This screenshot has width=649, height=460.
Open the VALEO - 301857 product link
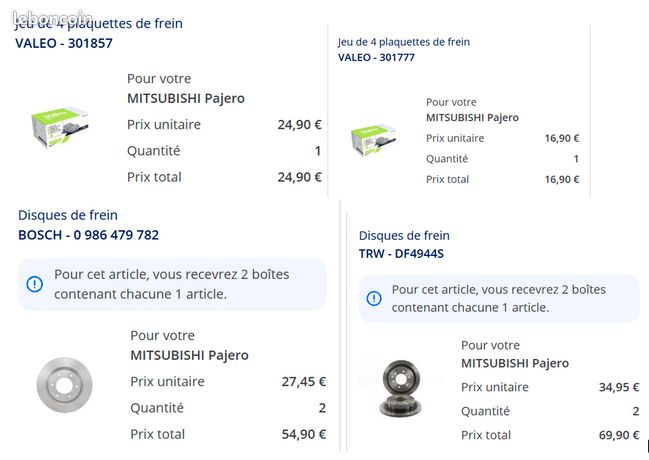coord(64,43)
